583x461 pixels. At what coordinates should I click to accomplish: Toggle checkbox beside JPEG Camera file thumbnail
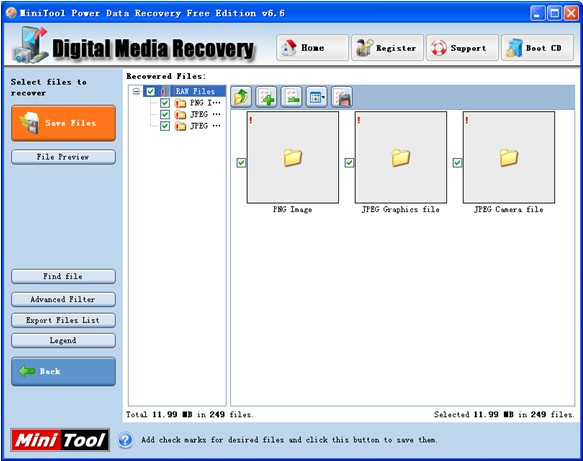coord(457,162)
